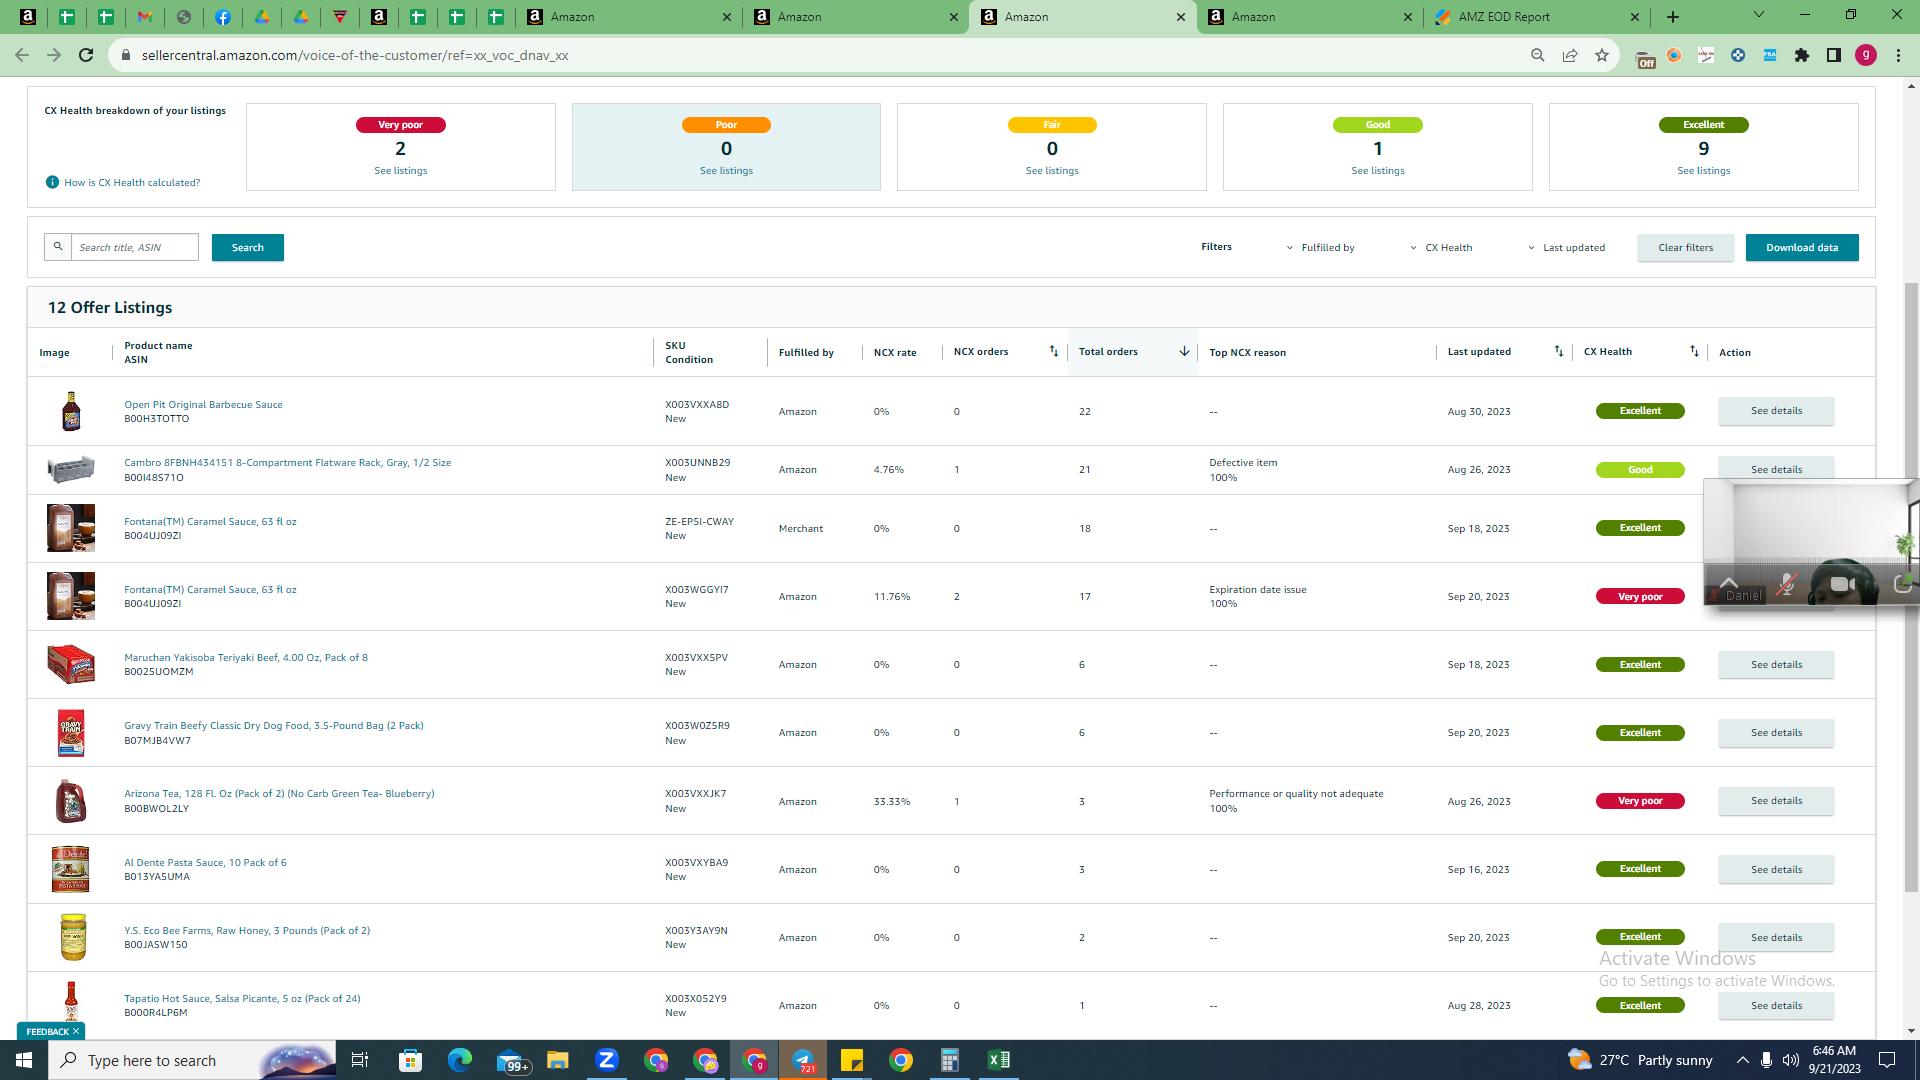1920x1080 pixels.
Task: Bookmark this page with the star
Action: tap(1602, 55)
